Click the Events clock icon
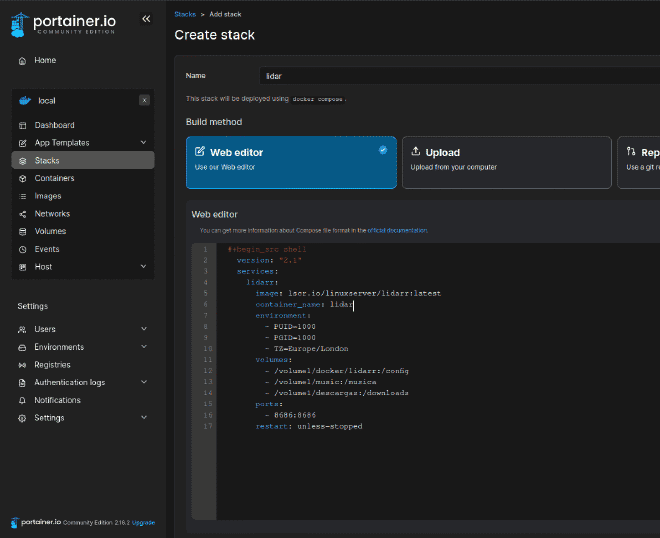660x538 pixels. tap(23, 250)
